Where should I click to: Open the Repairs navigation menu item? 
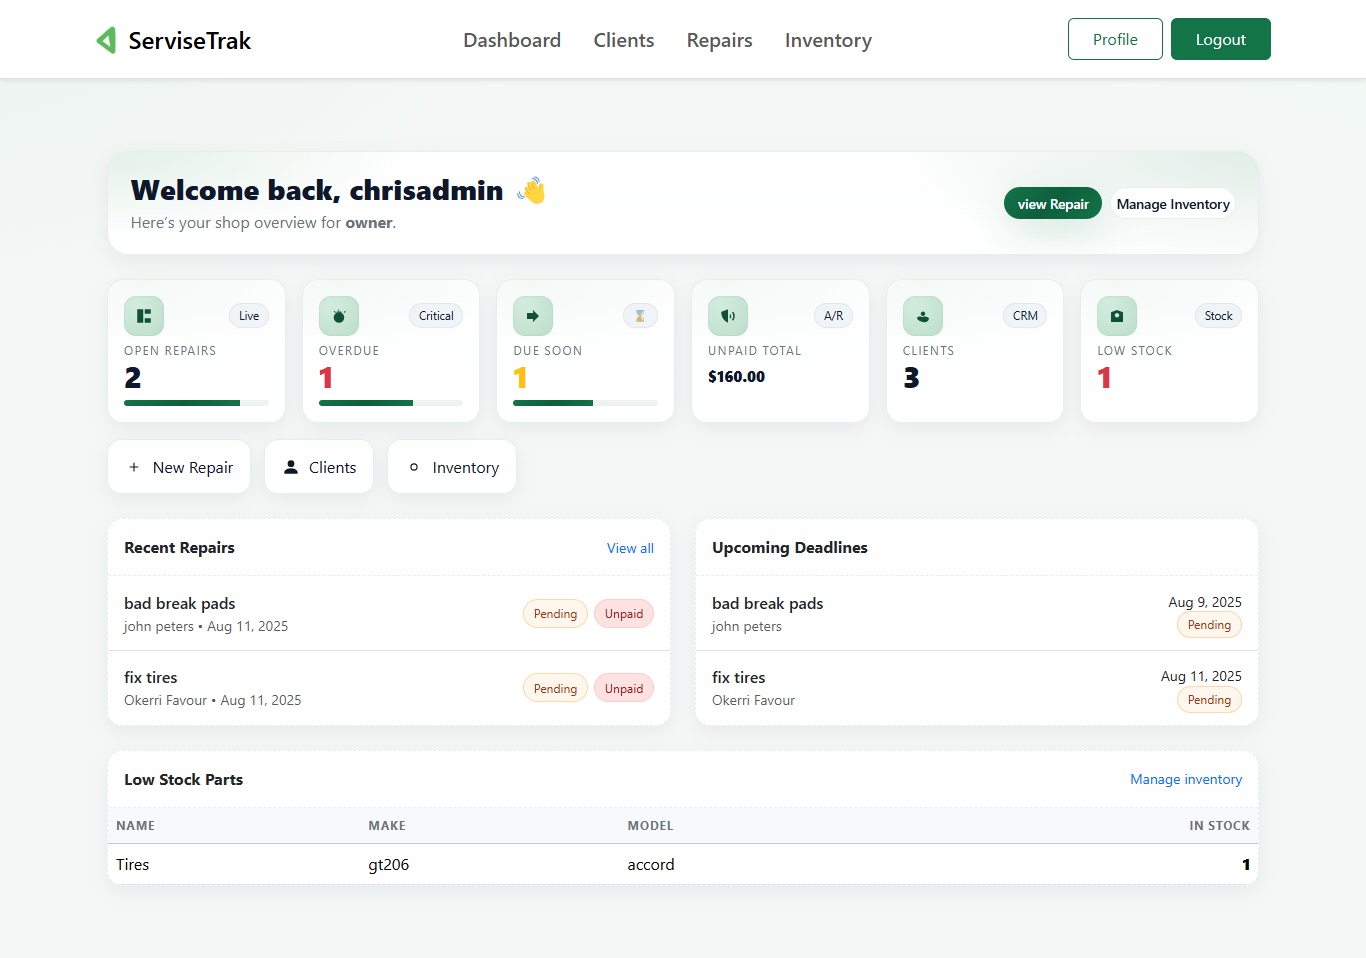(719, 40)
